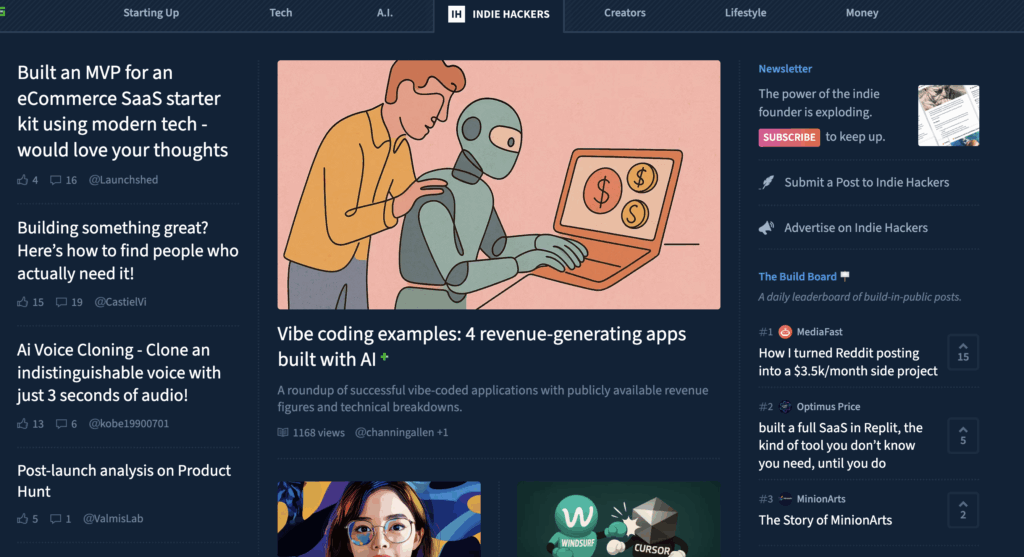Click the Optimus Price author name
The image size is (1024, 557).
(x=828, y=406)
